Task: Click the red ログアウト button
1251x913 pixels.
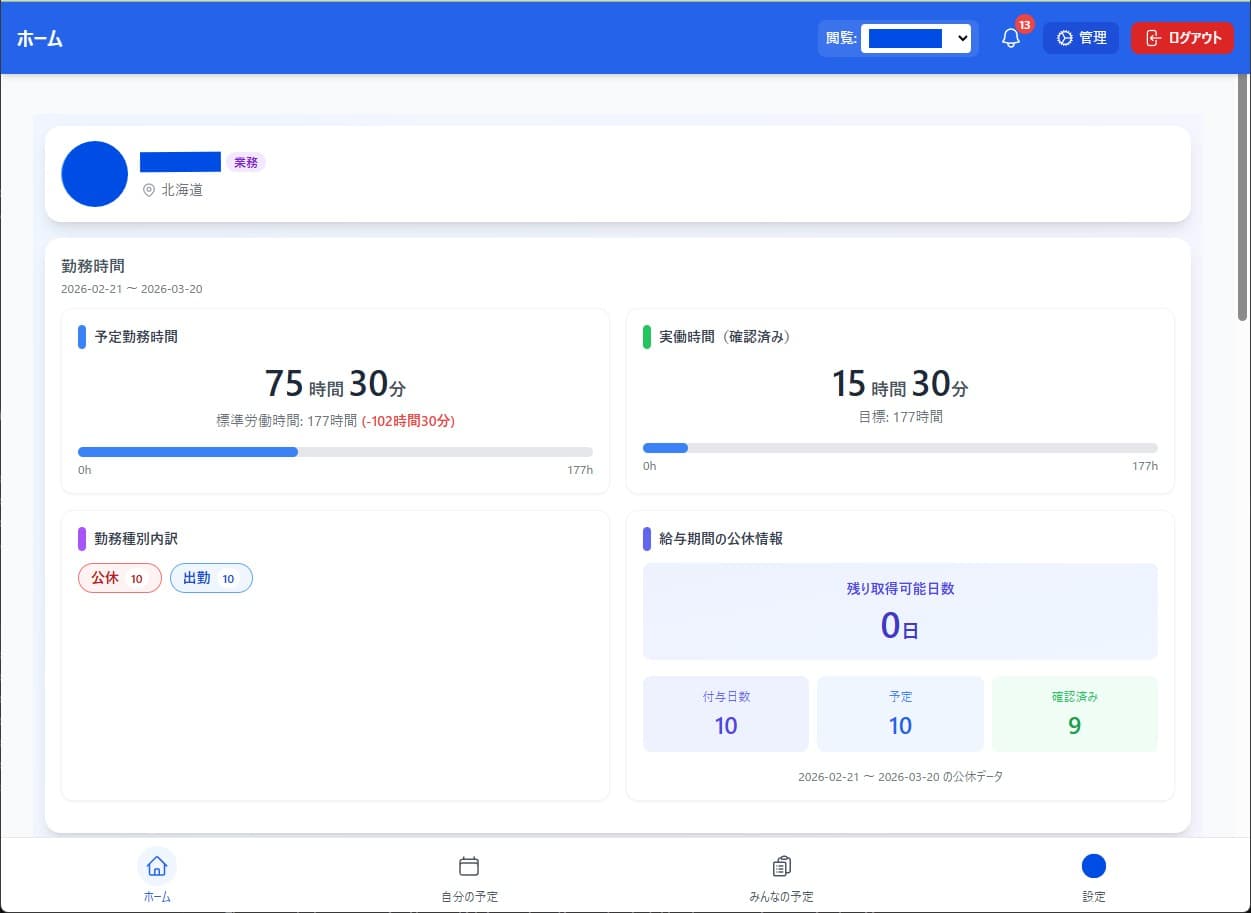Action: pyautogui.click(x=1182, y=39)
